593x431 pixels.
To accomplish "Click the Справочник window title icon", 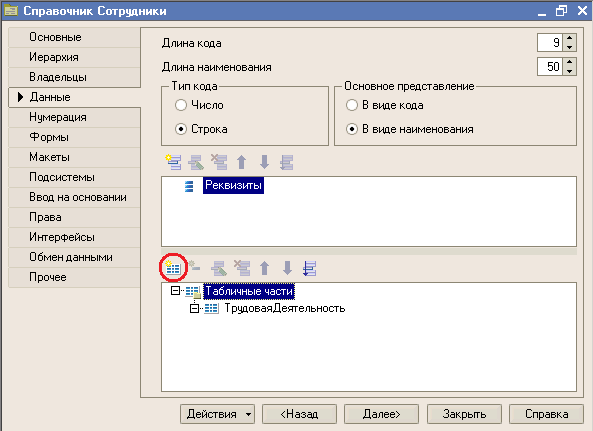I will click(x=11, y=11).
